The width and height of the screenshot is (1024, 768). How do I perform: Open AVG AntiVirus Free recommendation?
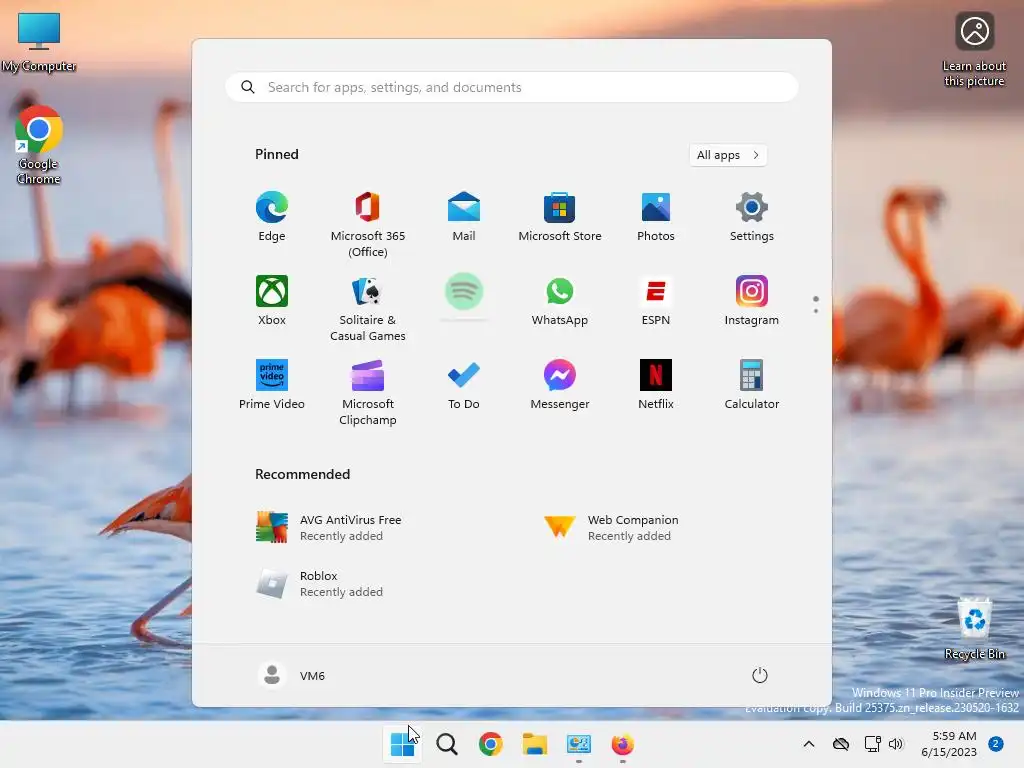pos(329,528)
